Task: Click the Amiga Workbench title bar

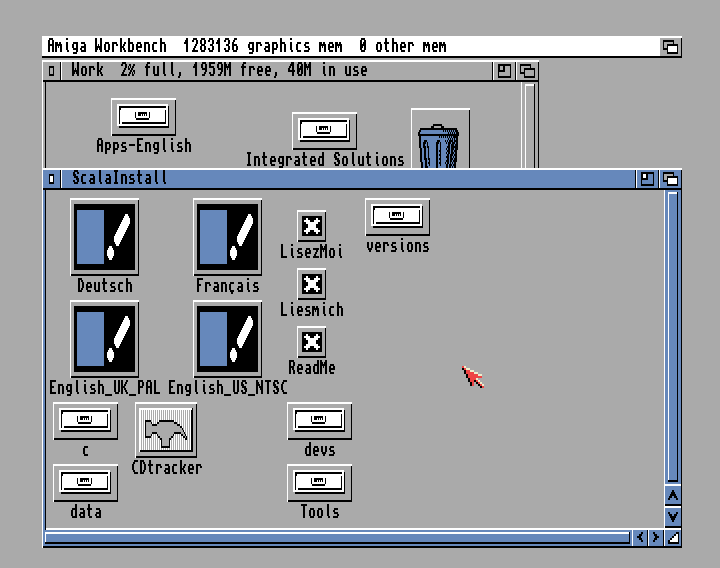Action: point(350,46)
